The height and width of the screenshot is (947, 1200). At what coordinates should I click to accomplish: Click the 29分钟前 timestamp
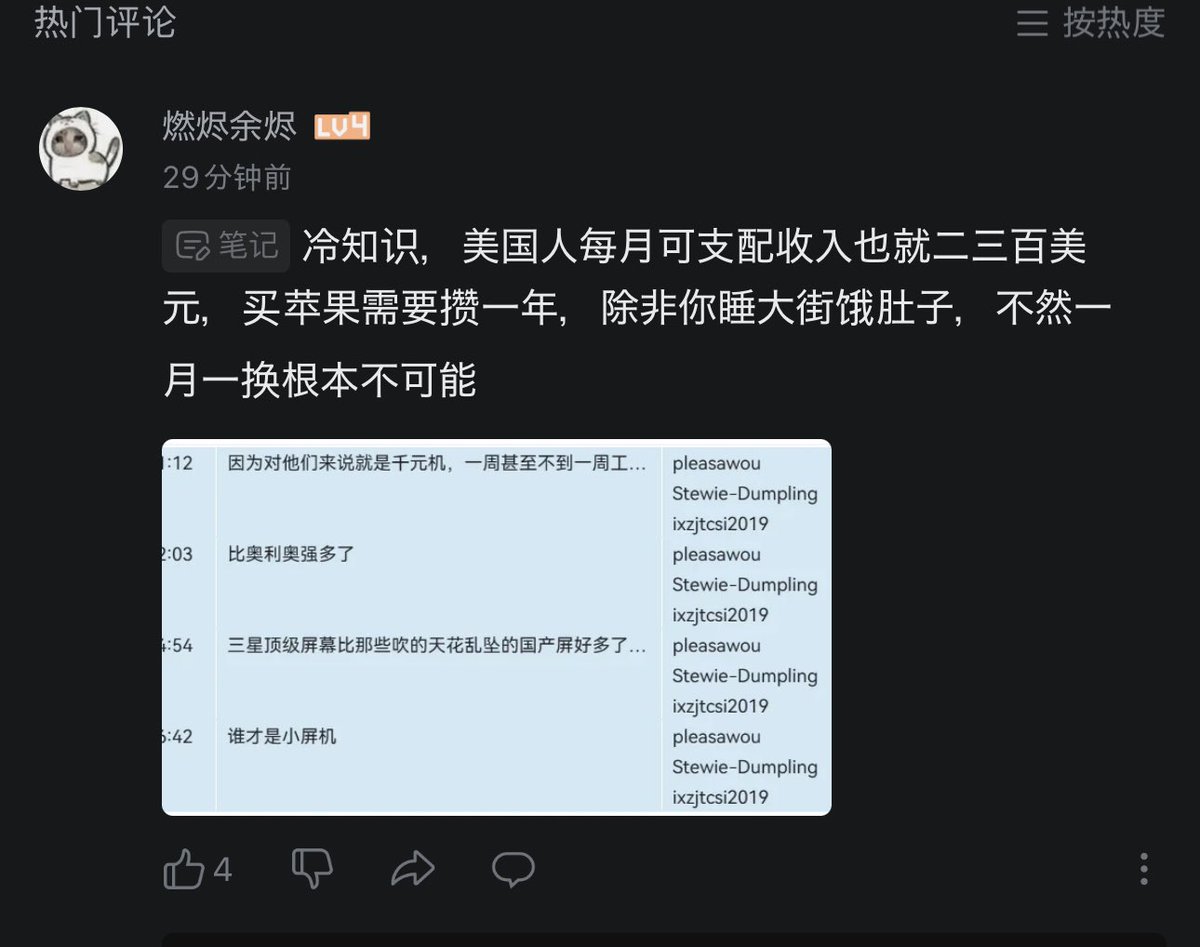tap(227, 178)
